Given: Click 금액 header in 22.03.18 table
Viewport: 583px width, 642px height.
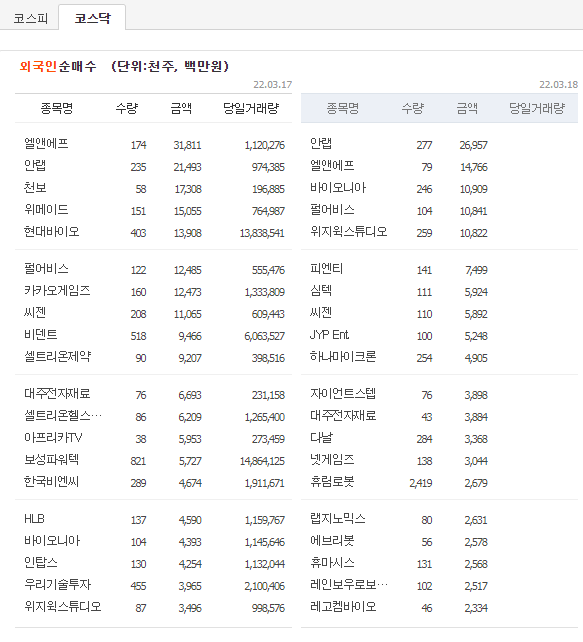Looking at the screenshot, I should click(x=468, y=109).
